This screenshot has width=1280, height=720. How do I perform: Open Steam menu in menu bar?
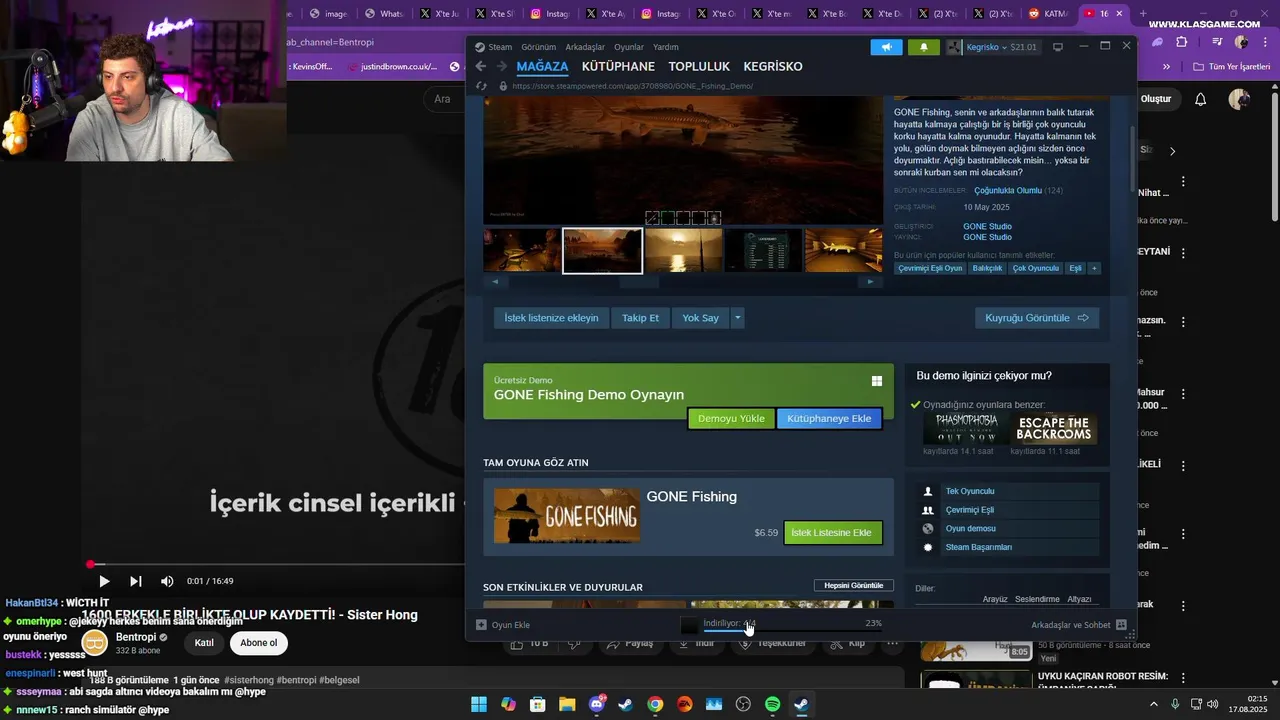click(x=493, y=47)
